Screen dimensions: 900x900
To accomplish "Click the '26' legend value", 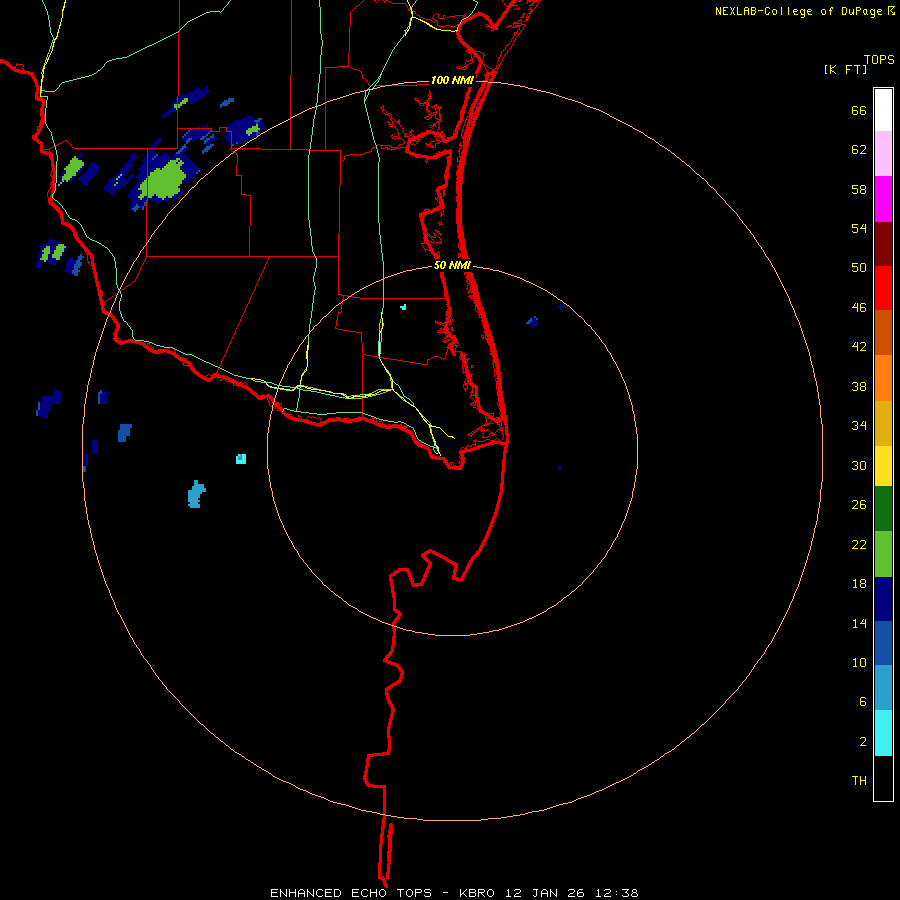I will 859,505.
